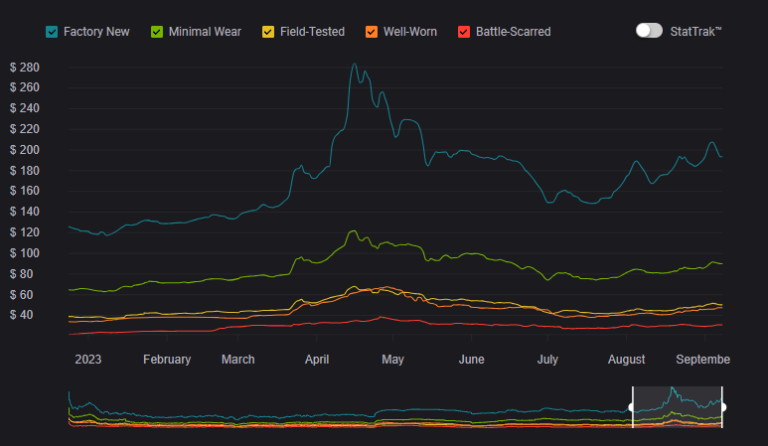Click the "August" x-axis label
The width and height of the screenshot is (768, 446).
pyautogui.click(x=626, y=360)
